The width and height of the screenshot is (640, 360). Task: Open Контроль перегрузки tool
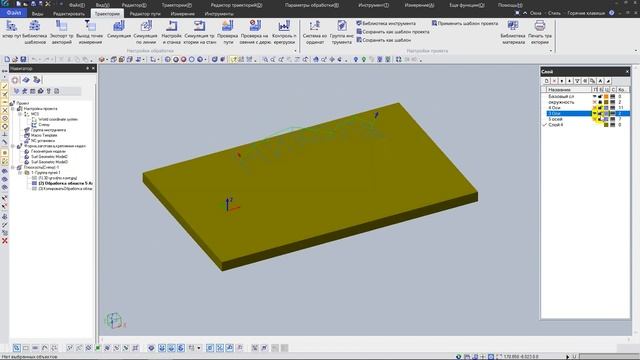pos(284,32)
